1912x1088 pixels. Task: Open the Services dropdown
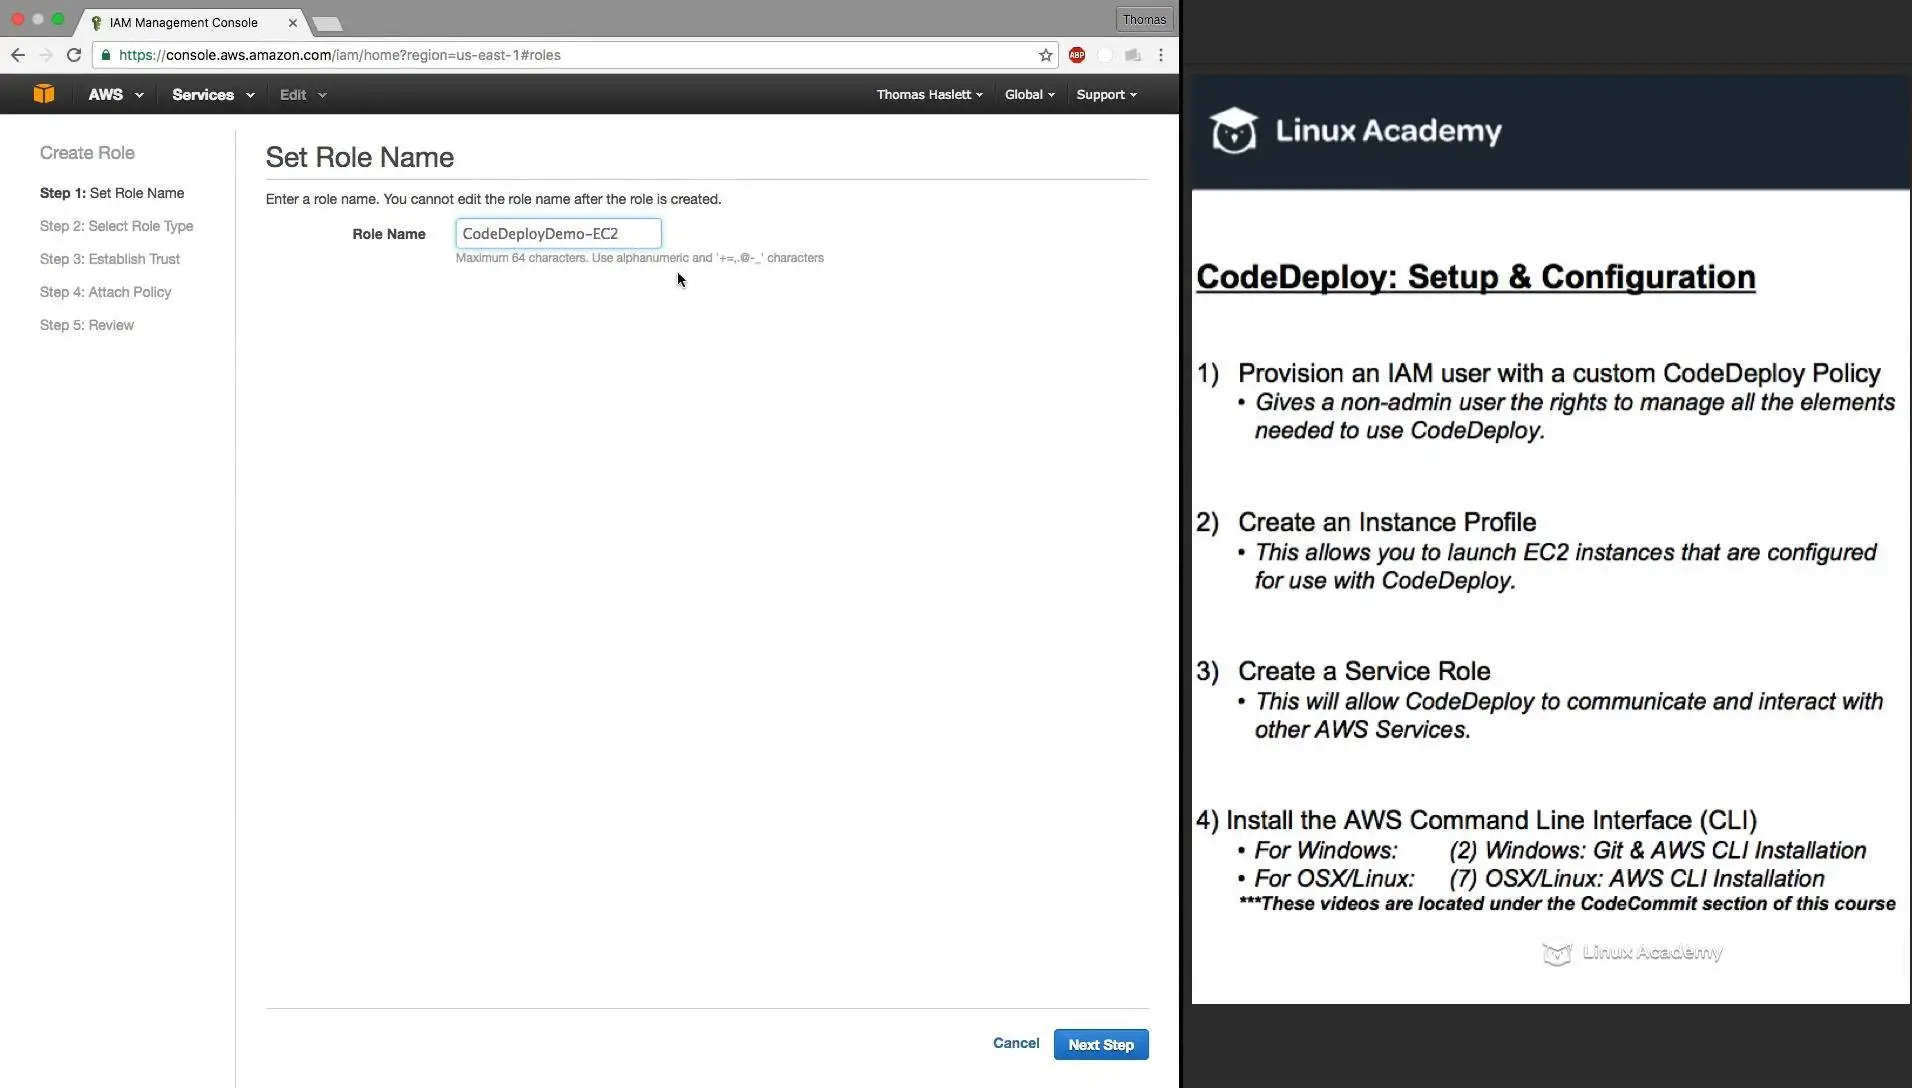(x=212, y=94)
